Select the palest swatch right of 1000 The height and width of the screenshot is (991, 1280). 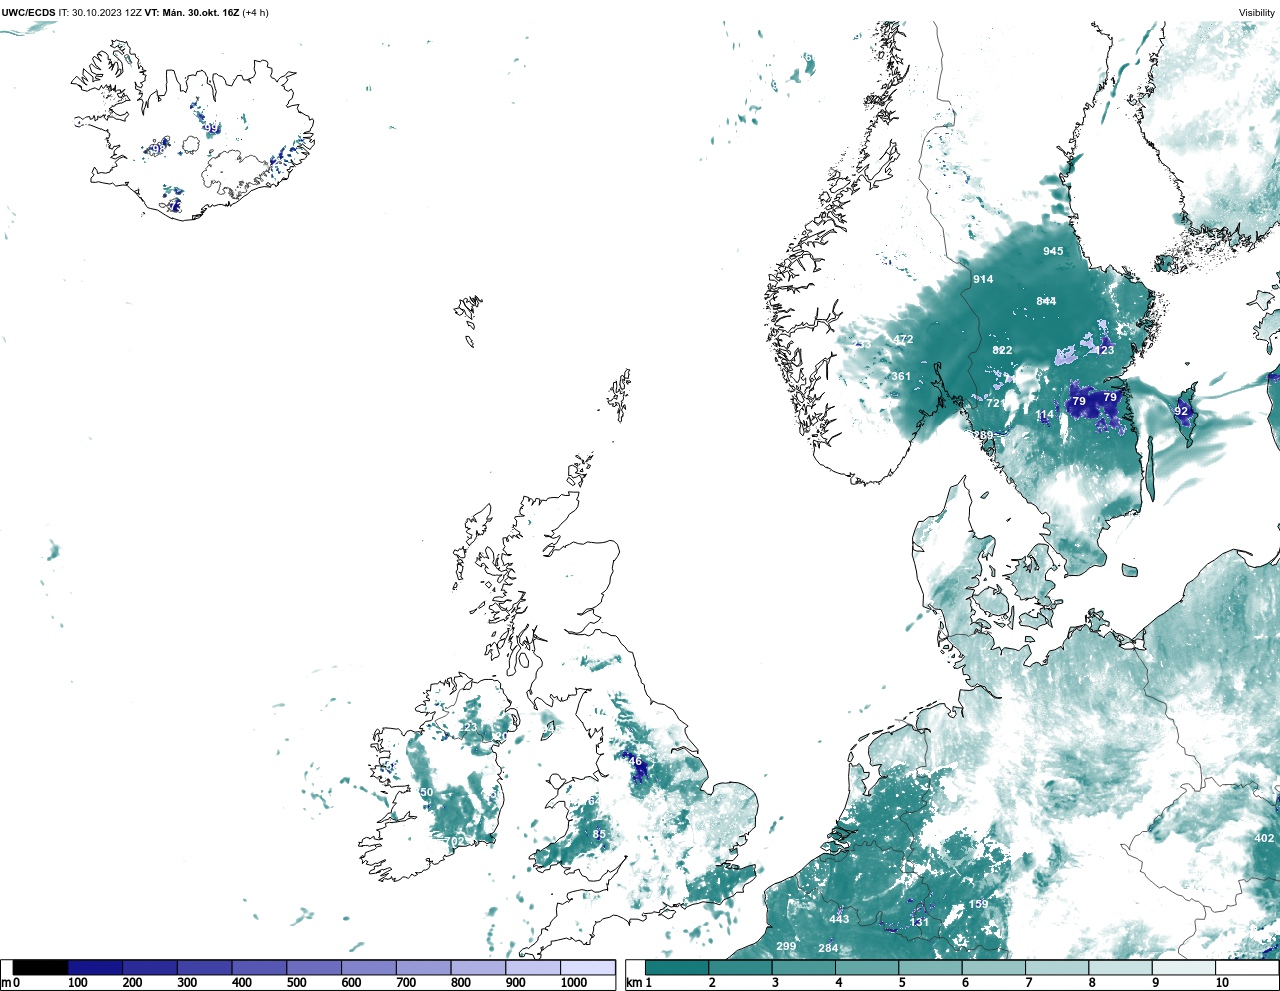tap(588, 967)
